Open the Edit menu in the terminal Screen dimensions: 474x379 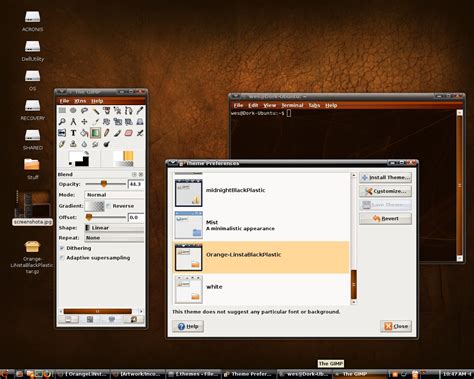pyautogui.click(x=253, y=105)
